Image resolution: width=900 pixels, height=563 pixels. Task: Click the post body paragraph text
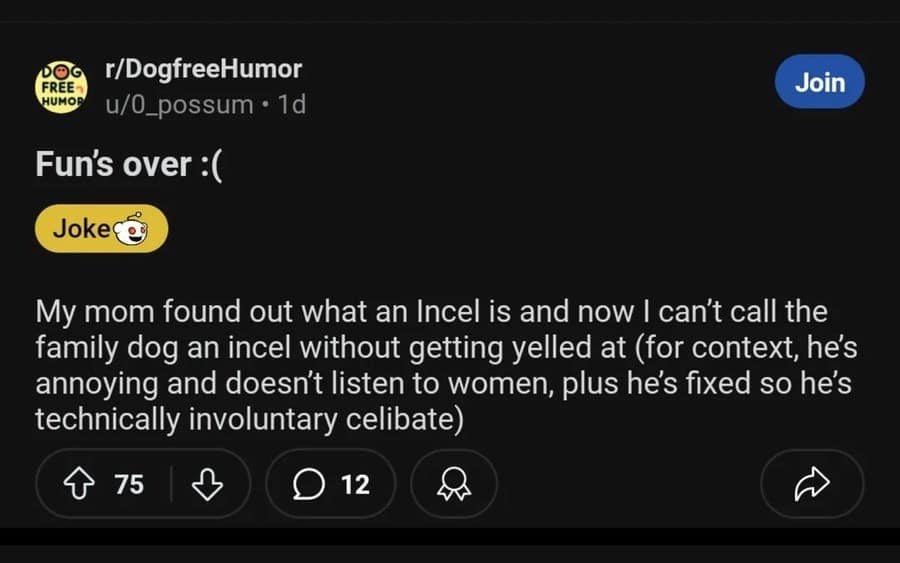coord(440,366)
